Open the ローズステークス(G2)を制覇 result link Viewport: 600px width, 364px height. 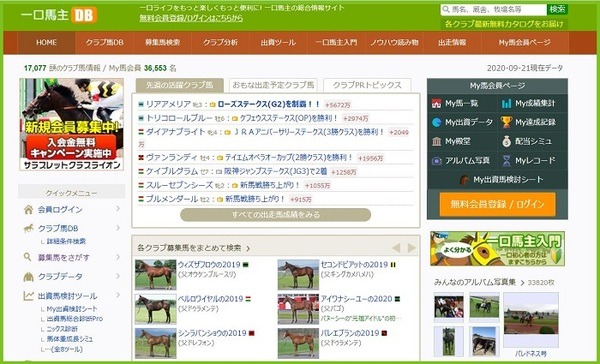(269, 104)
